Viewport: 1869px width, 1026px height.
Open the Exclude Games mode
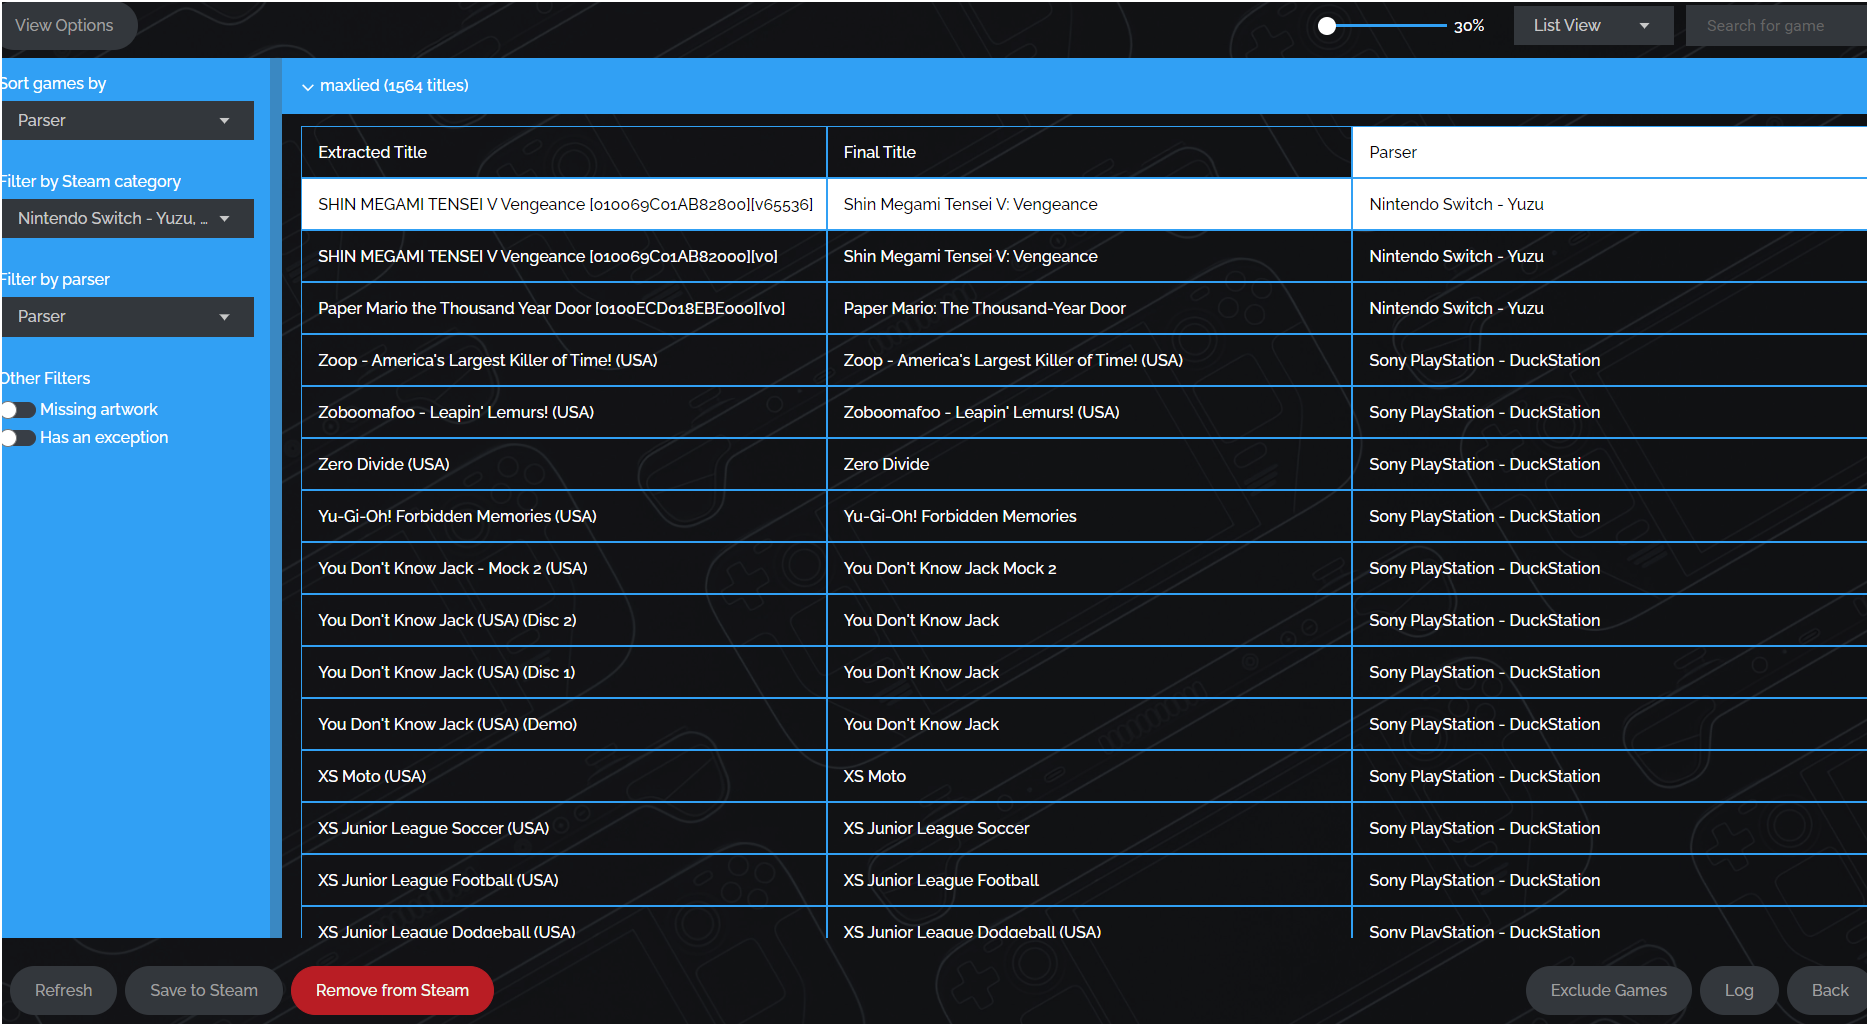coord(1608,990)
